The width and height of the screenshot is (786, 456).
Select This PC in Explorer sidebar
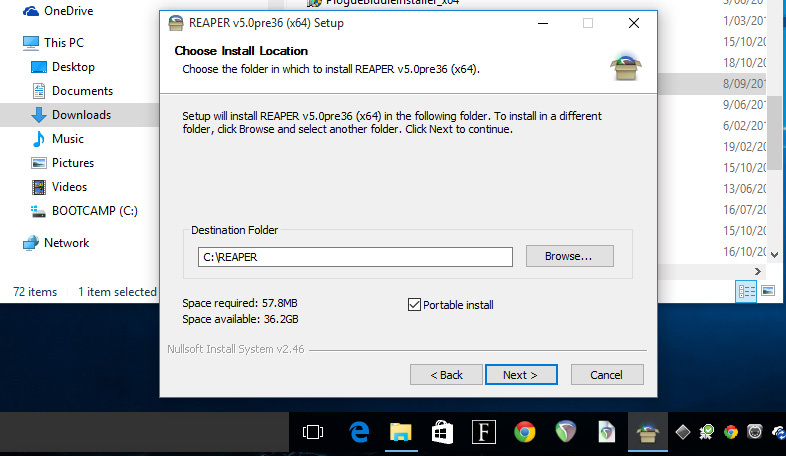[x=53, y=43]
